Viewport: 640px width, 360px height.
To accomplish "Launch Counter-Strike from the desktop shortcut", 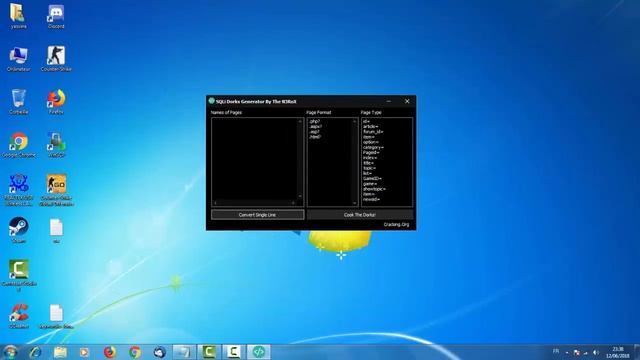I will (56, 59).
